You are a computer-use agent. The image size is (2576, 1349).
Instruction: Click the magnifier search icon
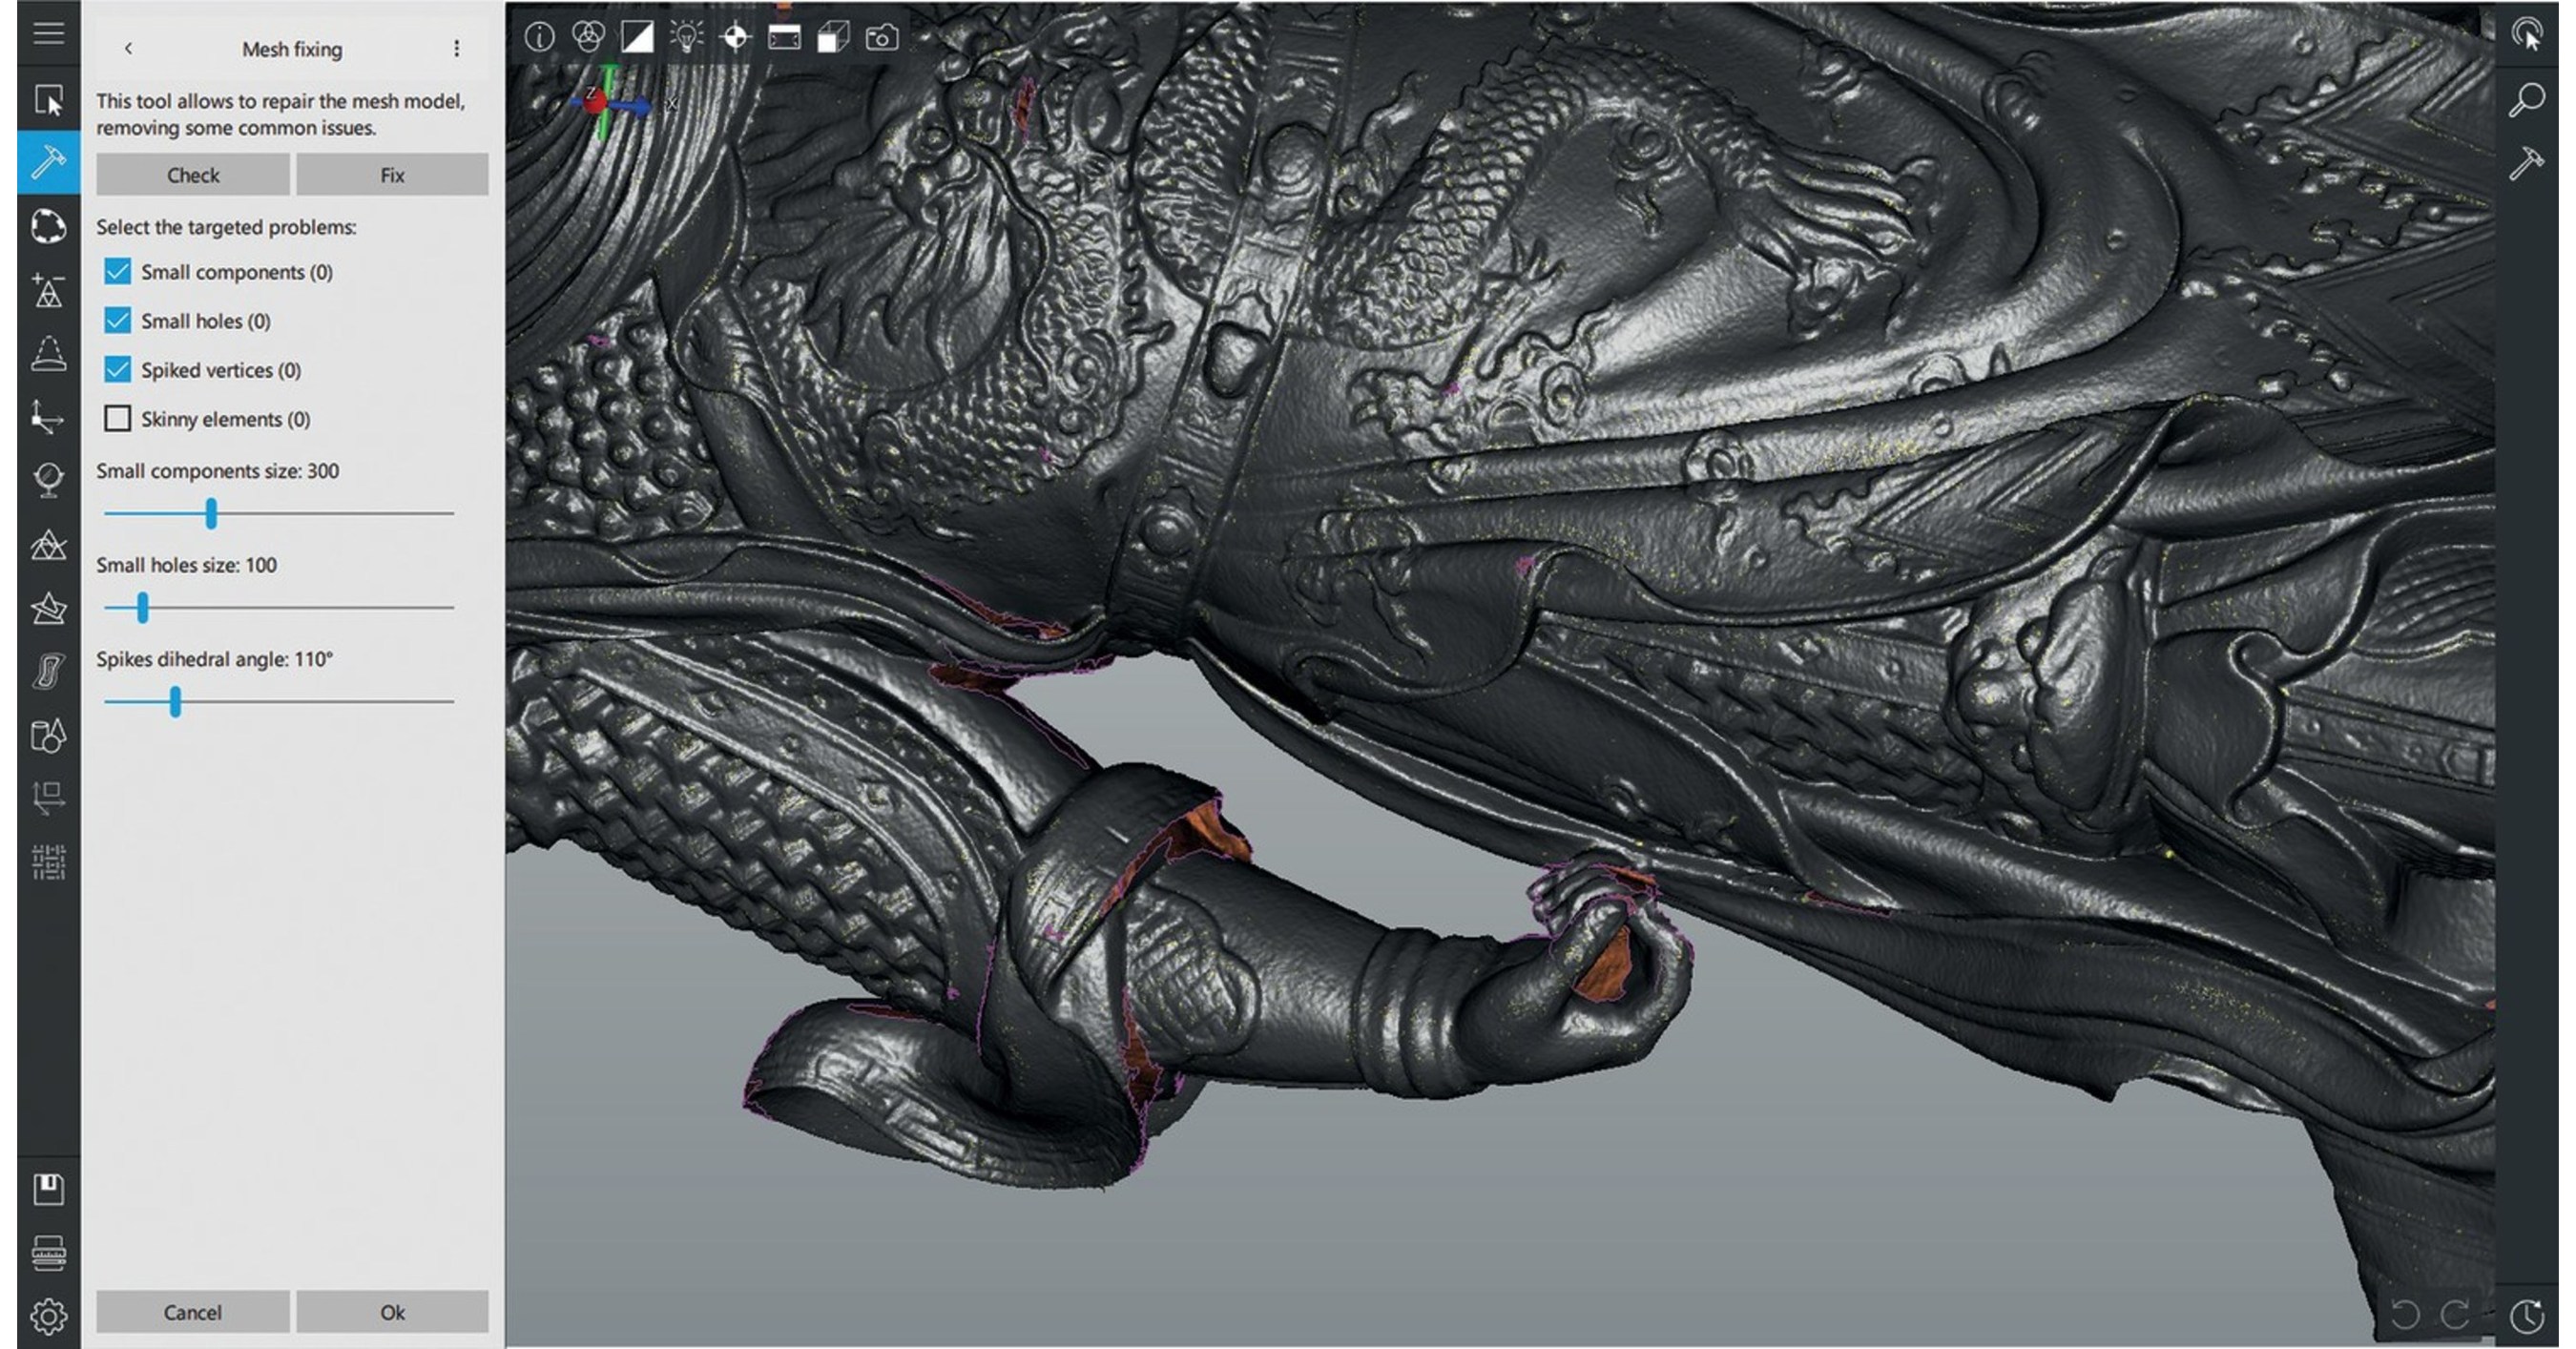click(2527, 99)
